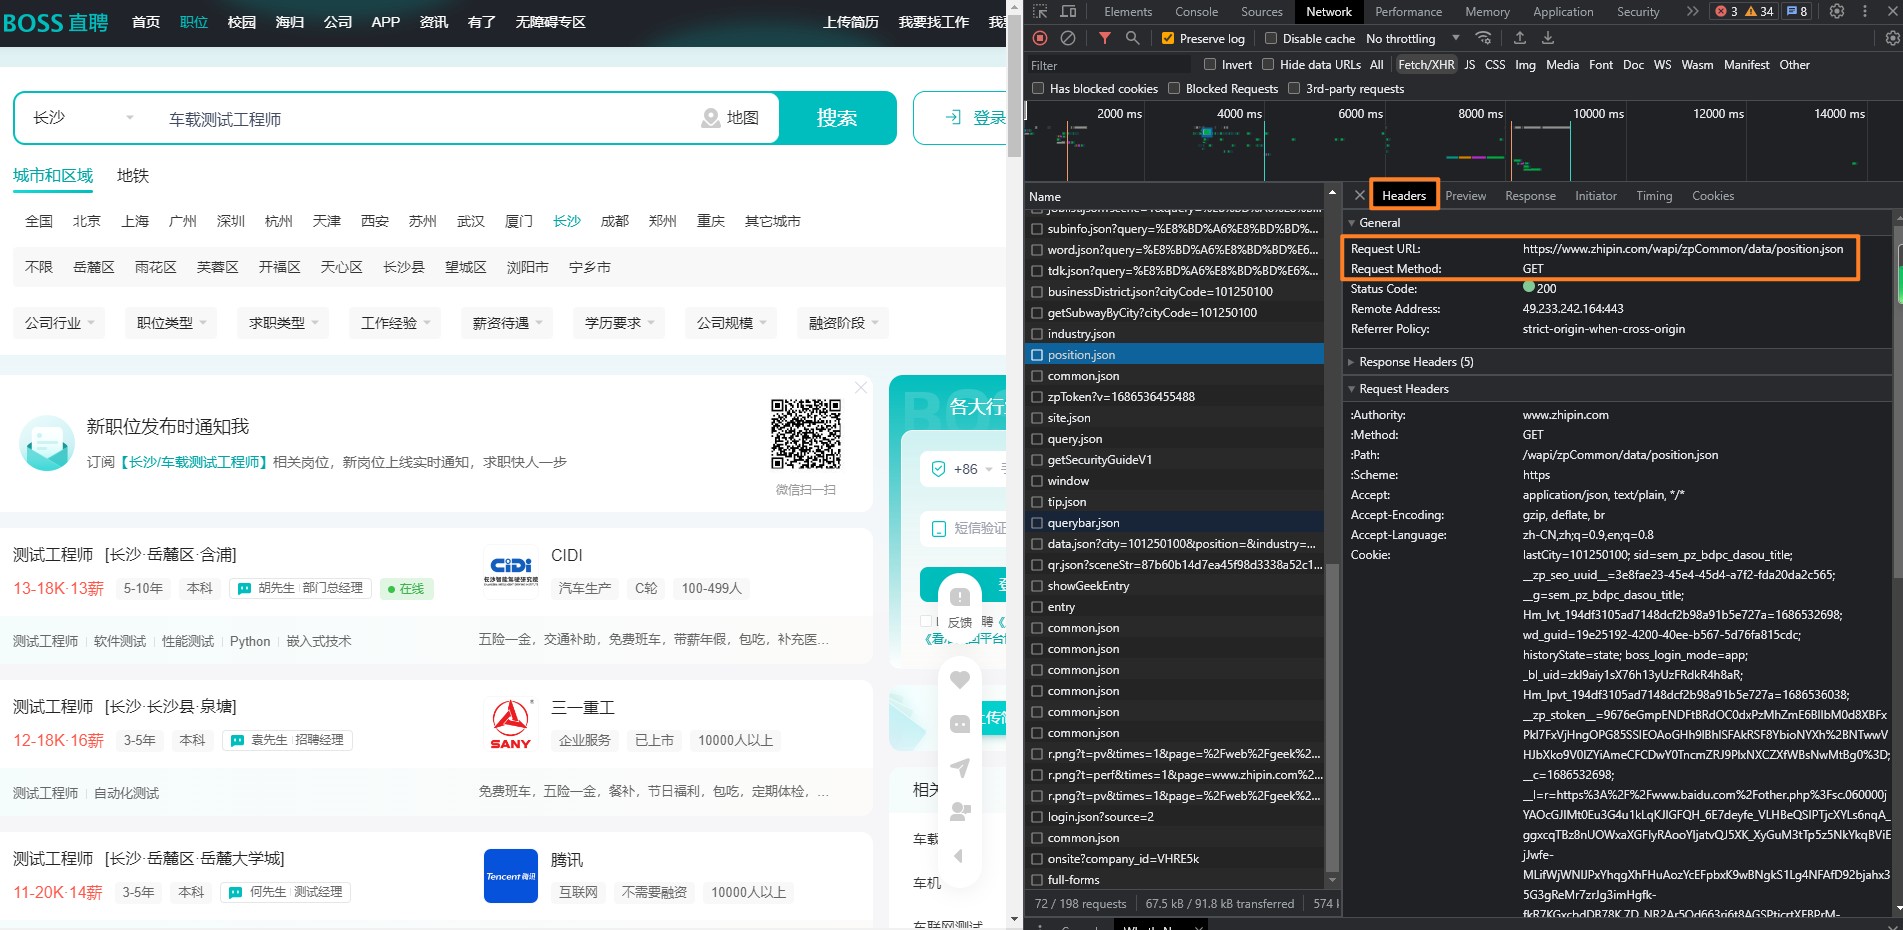Click the map pin icon in search bar
This screenshot has width=1903, height=930.
(x=710, y=118)
